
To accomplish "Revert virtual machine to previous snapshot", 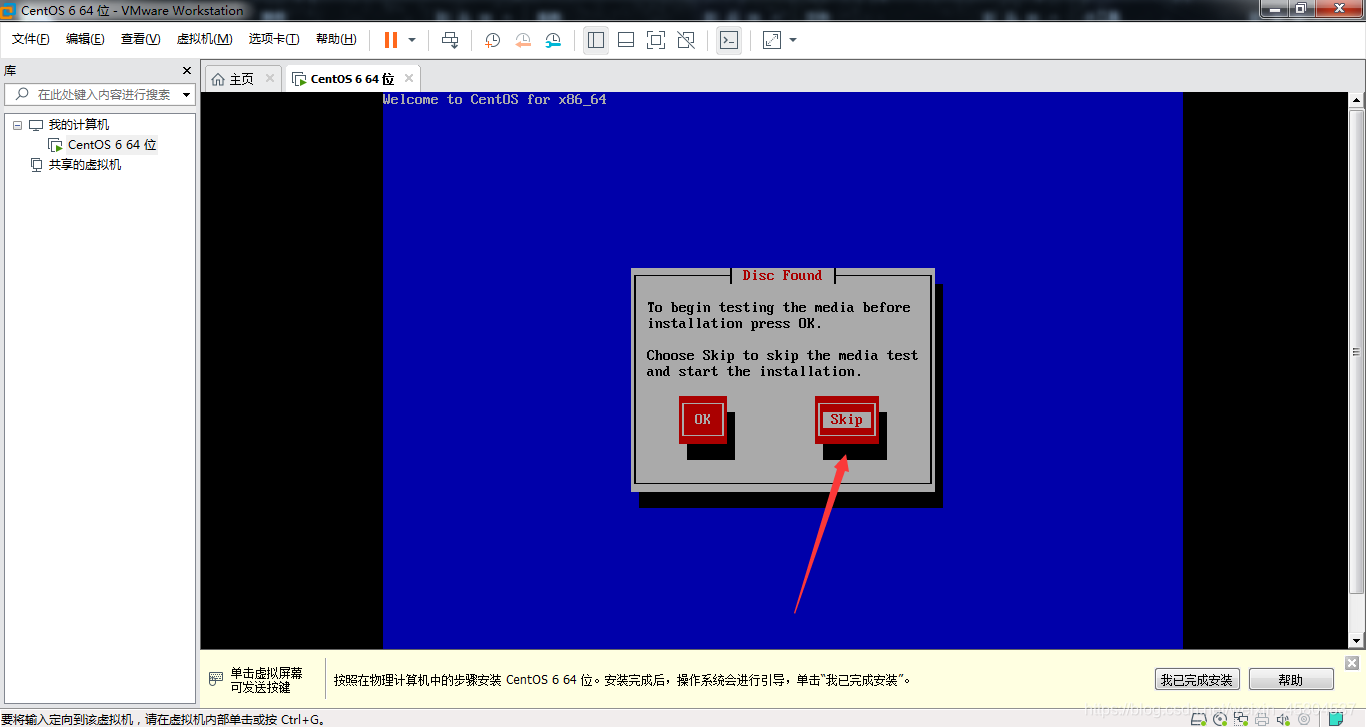I will (523, 40).
